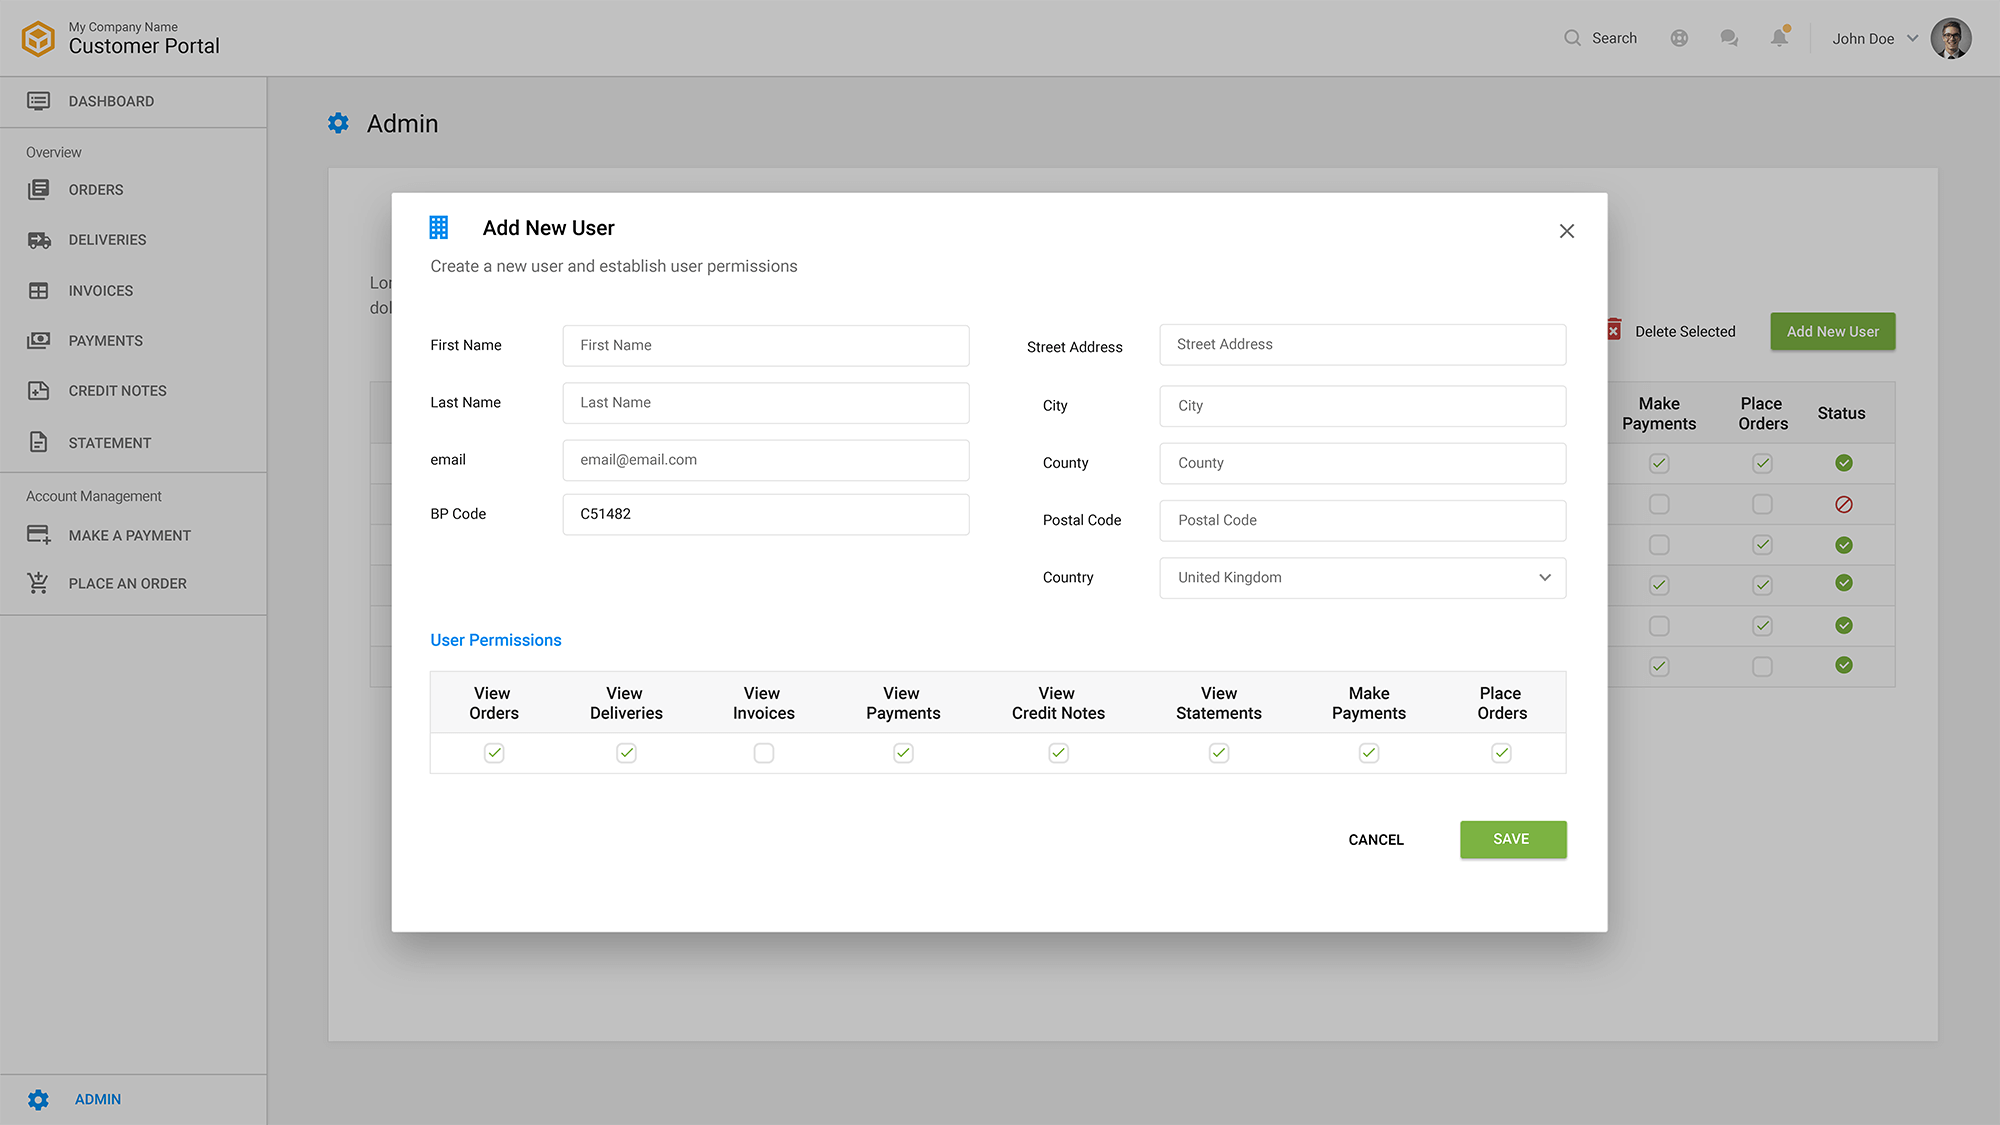The height and width of the screenshot is (1125, 2000).
Task: Click the Admin gear icon at sidebar bottom
Action: 39,1099
